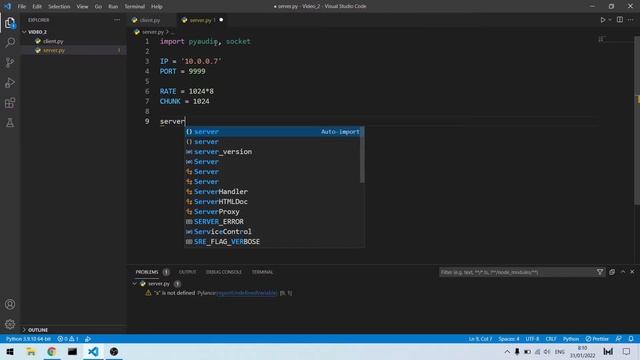This screenshot has width=640, height=360.
Task: Change the CRLF line ending
Action: (x=551, y=339)
